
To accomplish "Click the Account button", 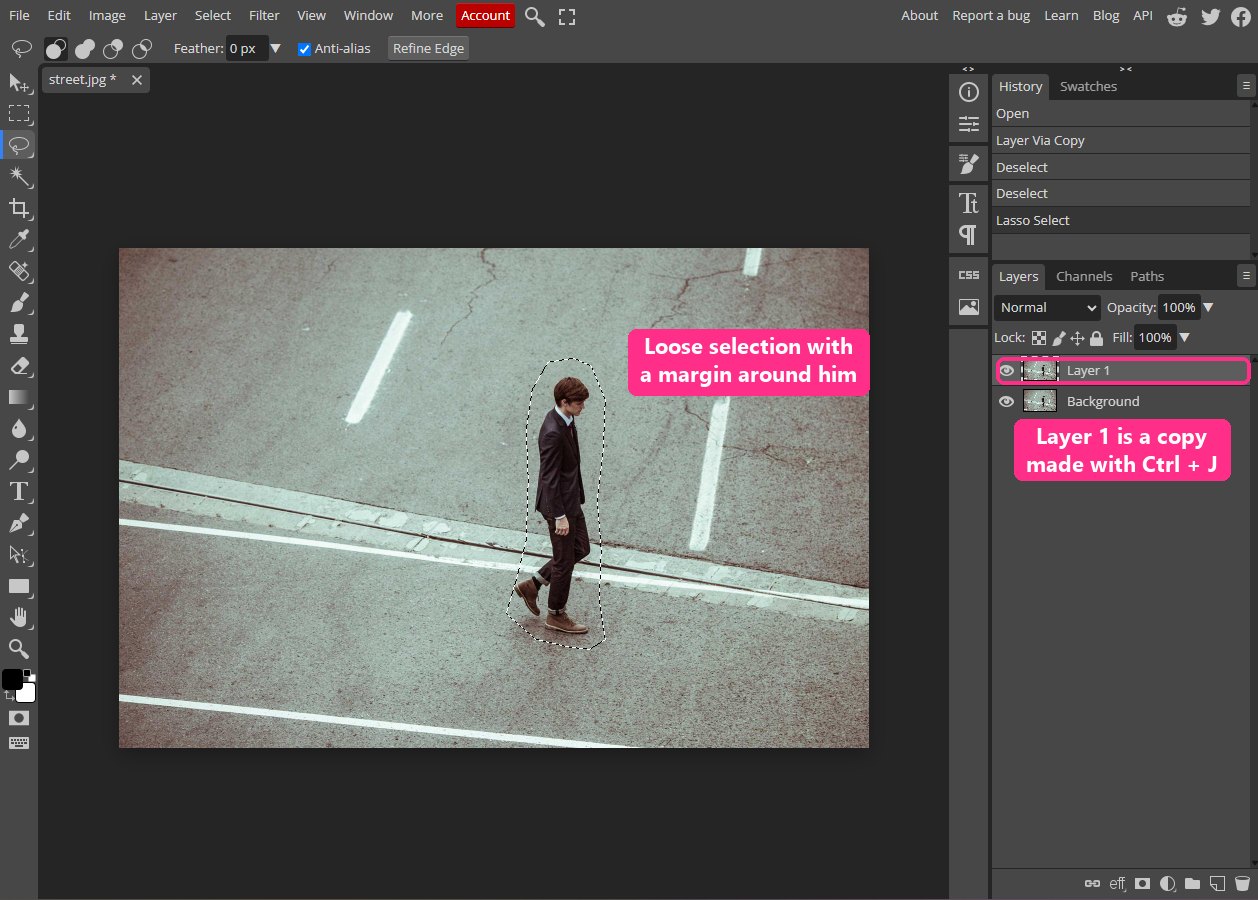I will pyautogui.click(x=485, y=15).
